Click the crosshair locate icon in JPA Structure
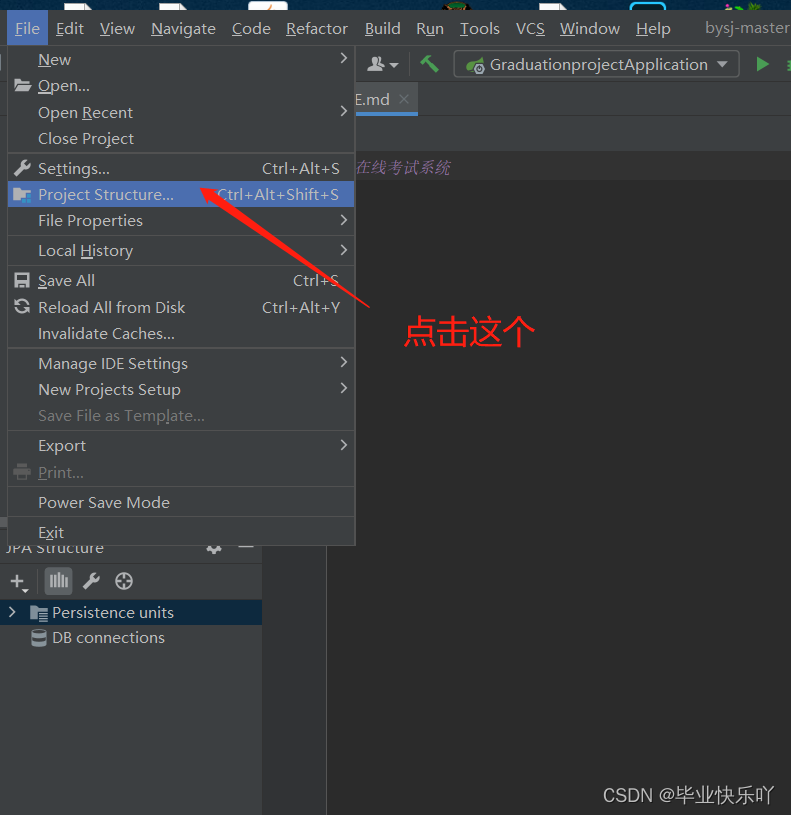The height and width of the screenshot is (815, 791). point(124,581)
